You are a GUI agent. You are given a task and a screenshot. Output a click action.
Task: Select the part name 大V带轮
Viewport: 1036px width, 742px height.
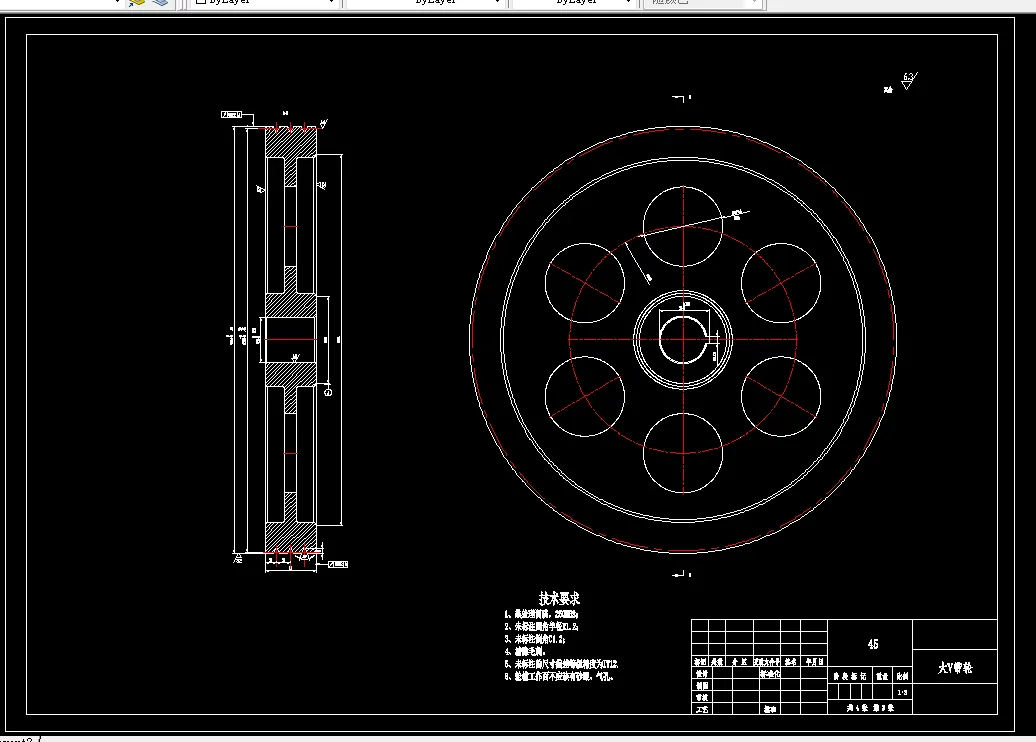tap(955, 668)
